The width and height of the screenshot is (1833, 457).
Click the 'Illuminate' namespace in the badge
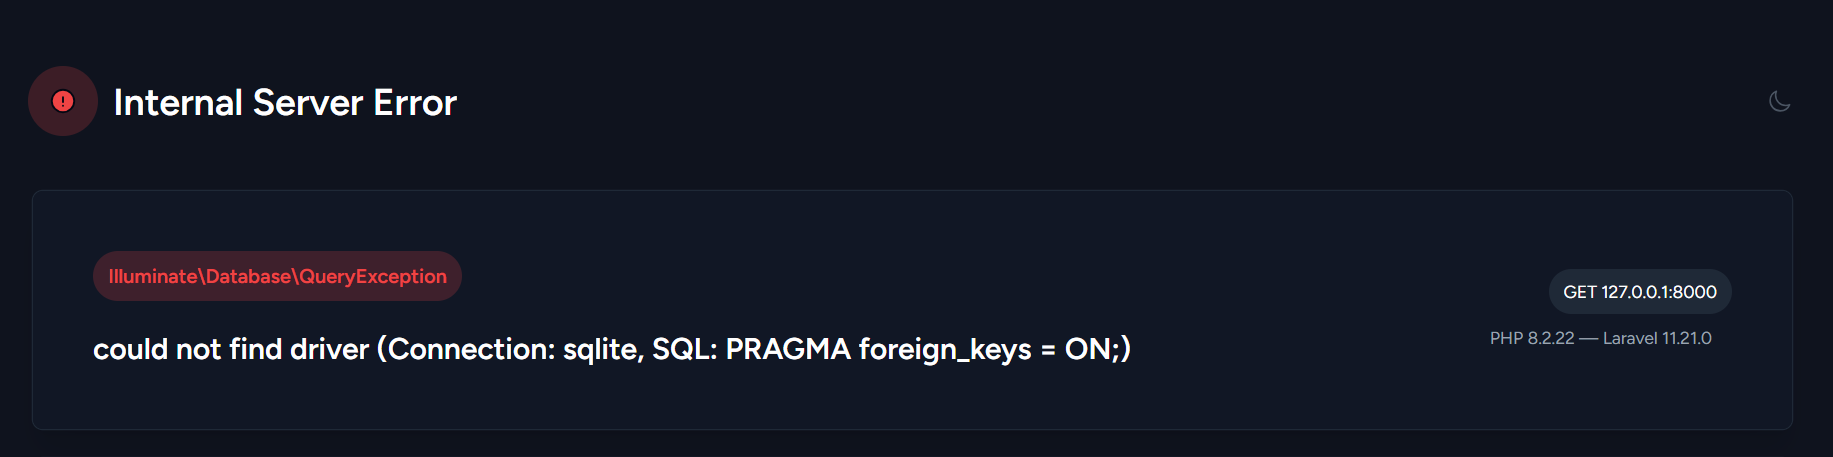[x=153, y=276]
